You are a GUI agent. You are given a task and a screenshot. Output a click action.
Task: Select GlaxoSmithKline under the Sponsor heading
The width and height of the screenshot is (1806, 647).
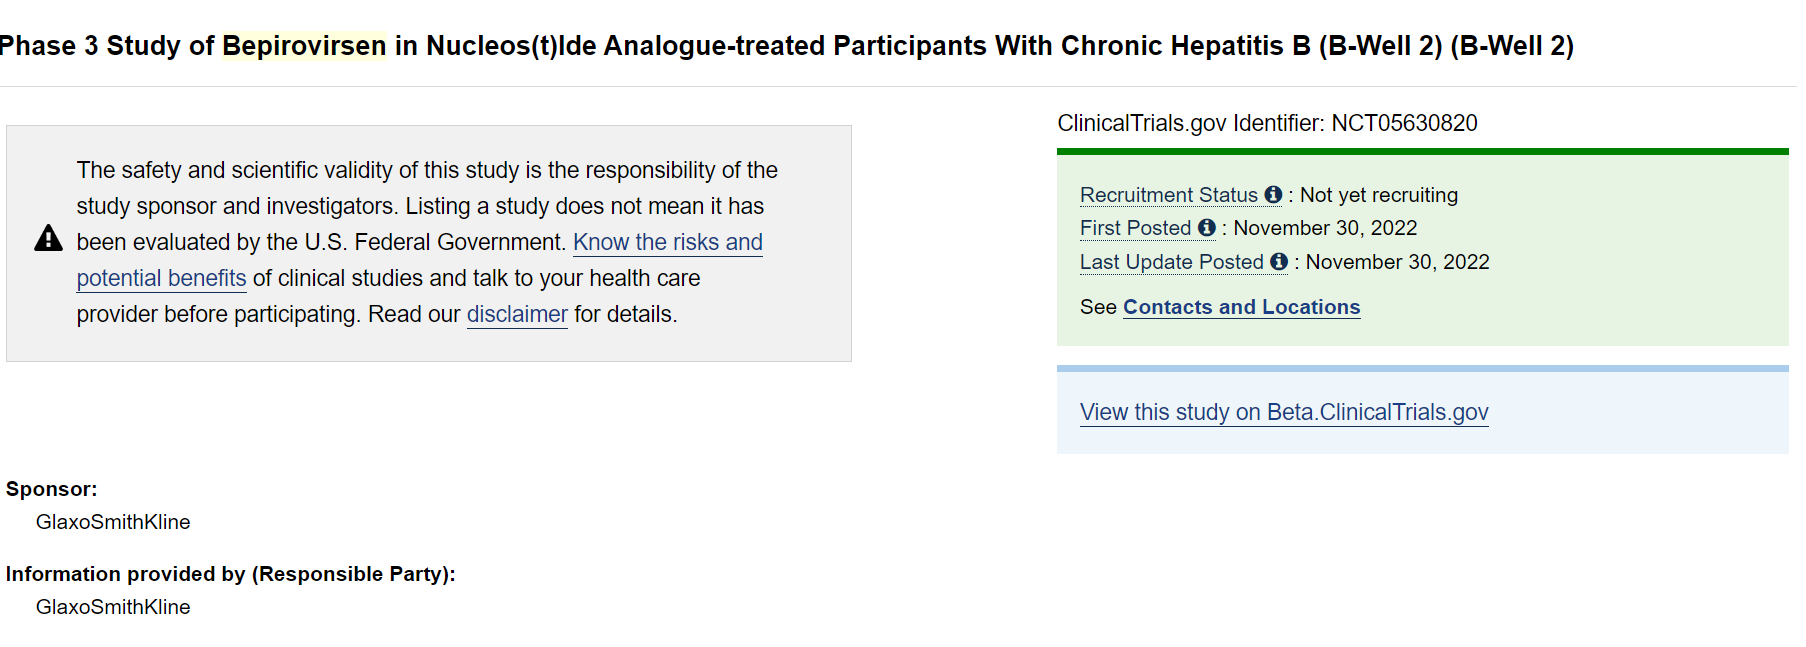(113, 522)
